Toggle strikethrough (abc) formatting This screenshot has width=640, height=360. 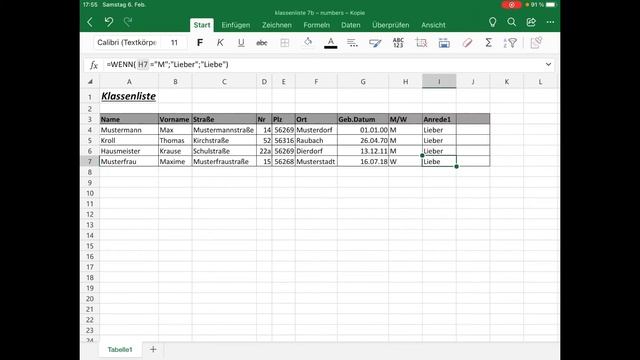pyautogui.click(x=262, y=42)
